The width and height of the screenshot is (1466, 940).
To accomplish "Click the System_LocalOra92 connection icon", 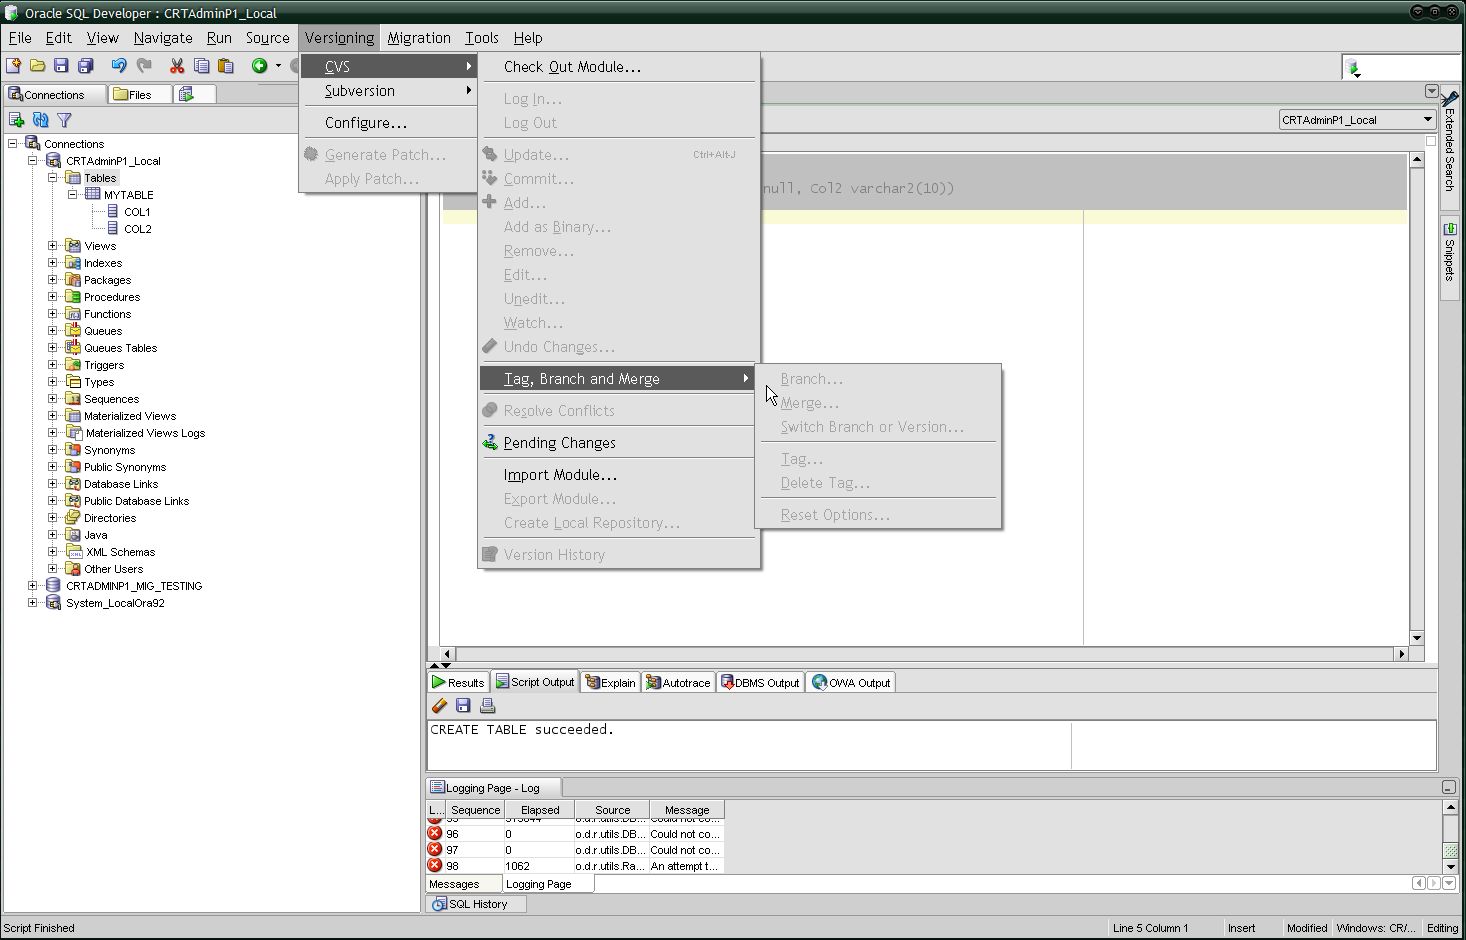I will coord(54,602).
